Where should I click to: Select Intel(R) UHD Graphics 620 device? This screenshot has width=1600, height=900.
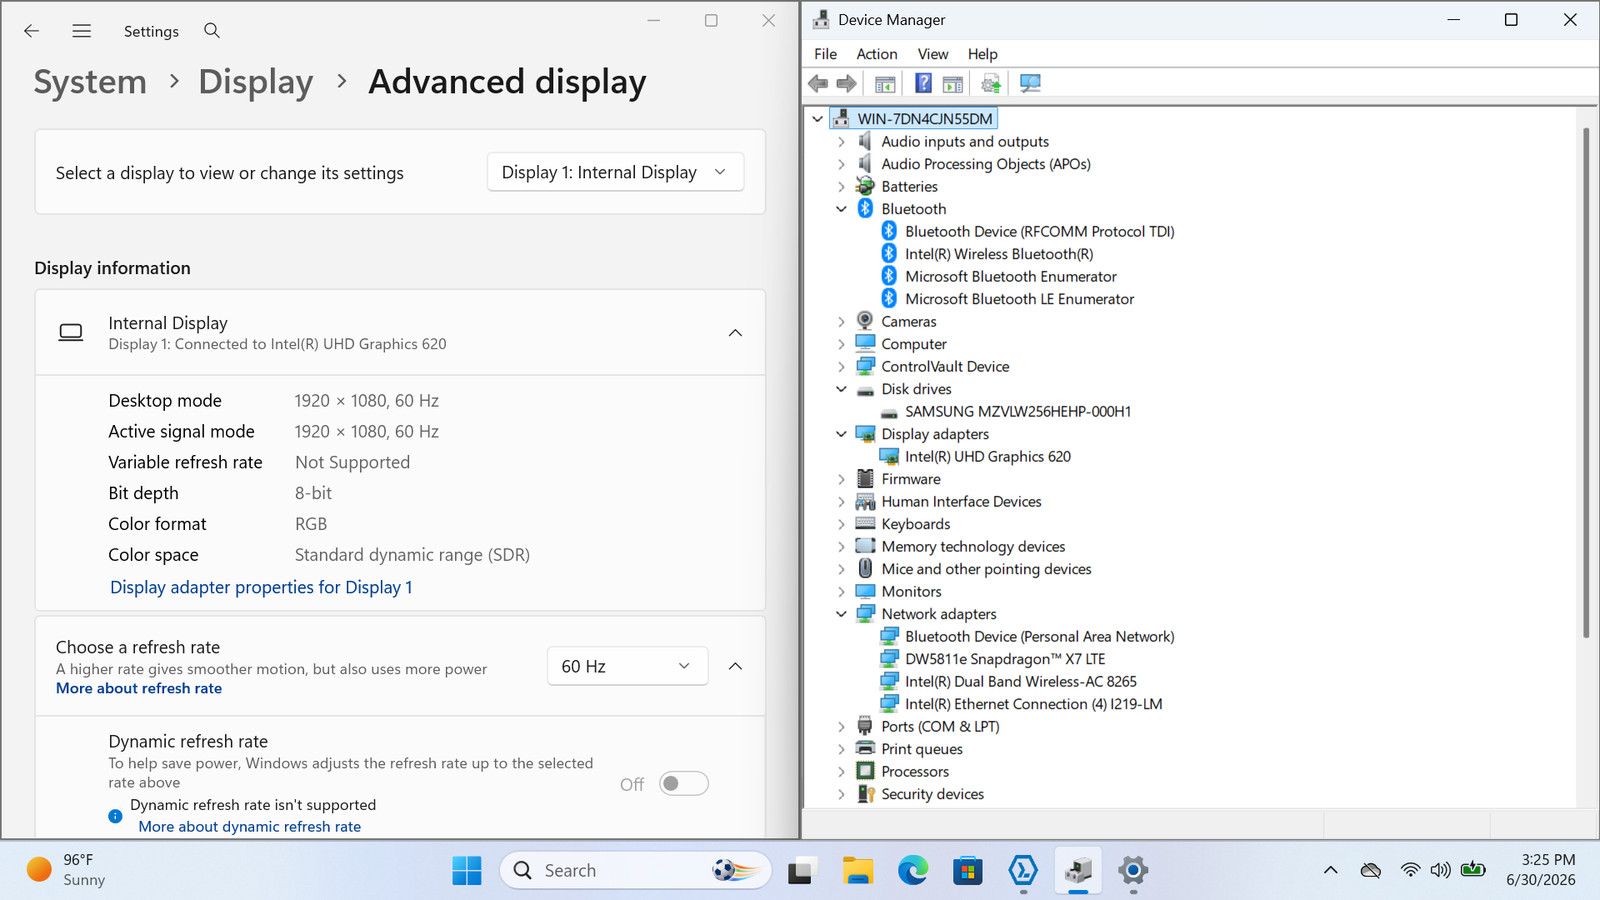tap(988, 457)
